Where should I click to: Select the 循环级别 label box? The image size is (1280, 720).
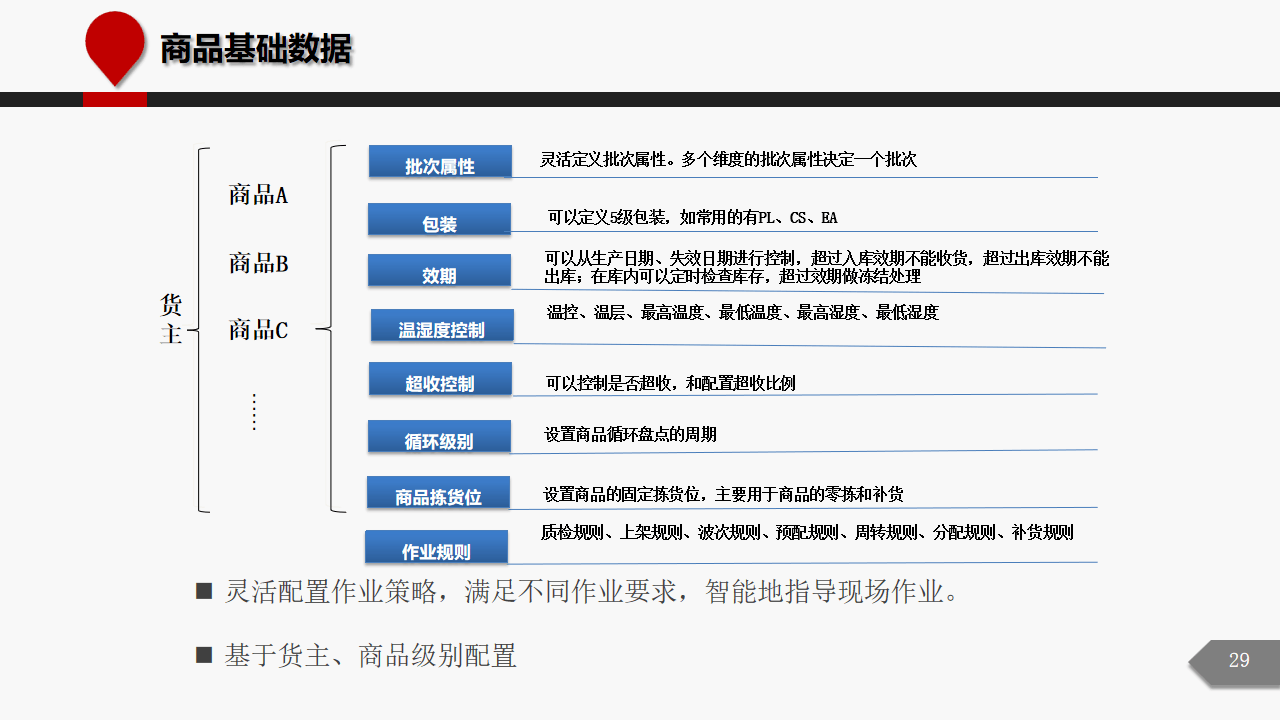439,437
